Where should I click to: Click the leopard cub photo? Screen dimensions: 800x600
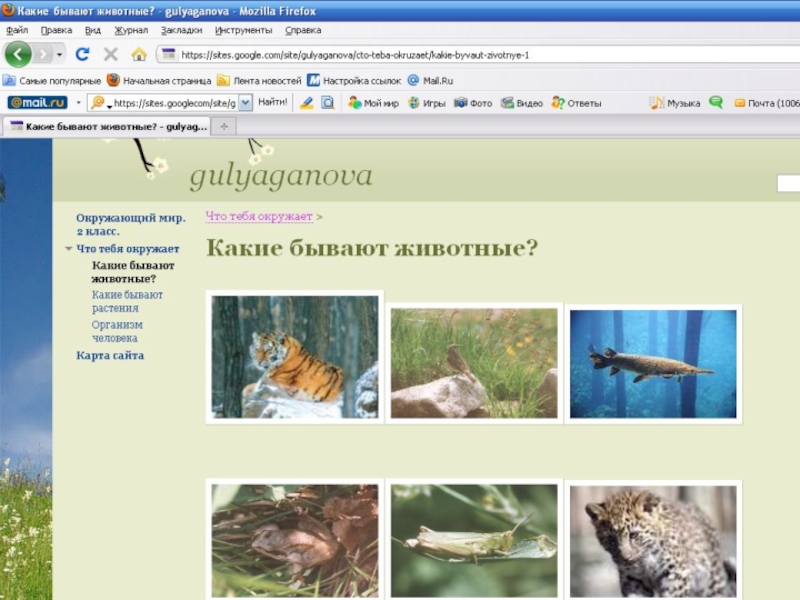[653, 540]
